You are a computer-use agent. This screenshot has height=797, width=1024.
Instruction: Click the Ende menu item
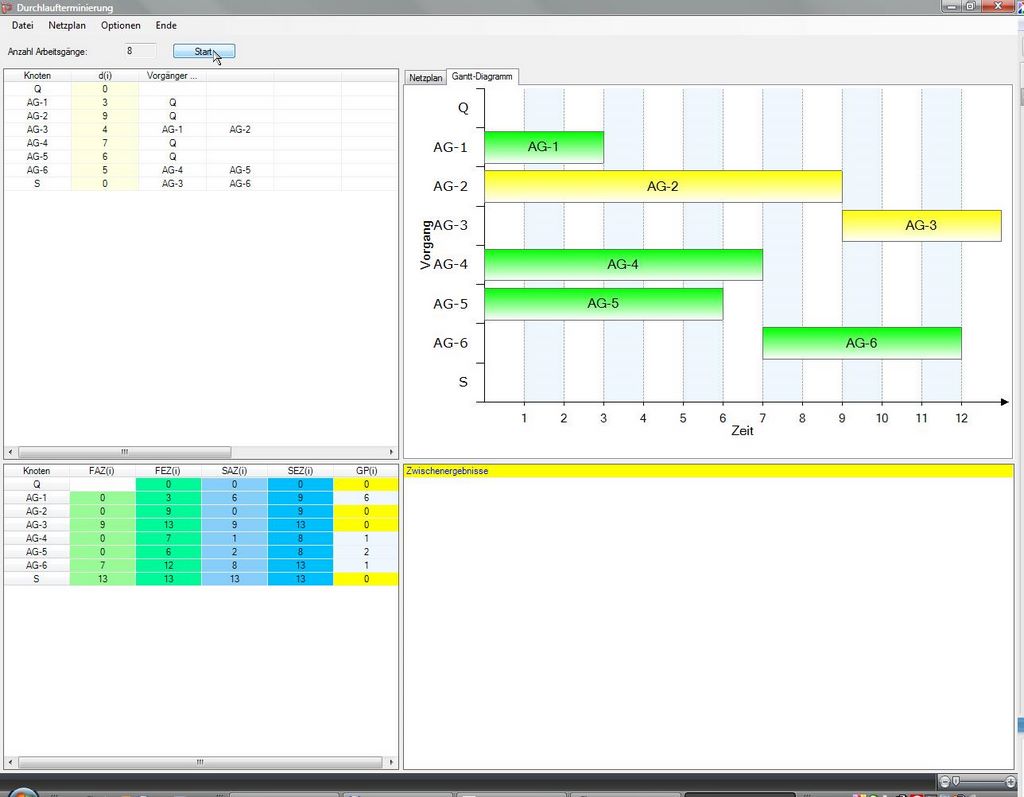[166, 25]
